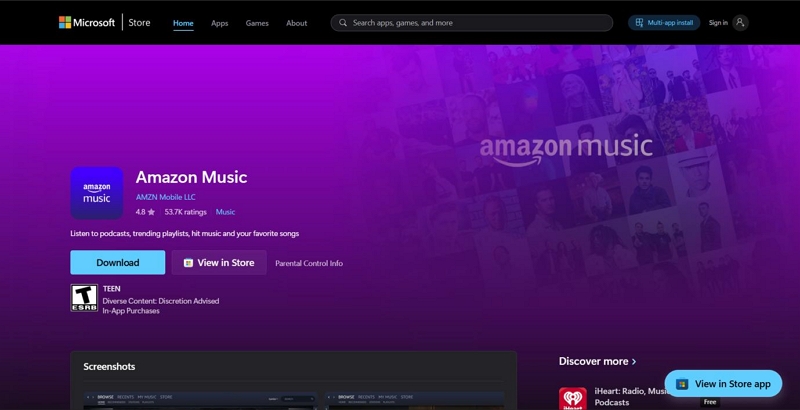The image size is (800, 410).
Task: Click the 4.8 star rating
Action: click(145, 212)
